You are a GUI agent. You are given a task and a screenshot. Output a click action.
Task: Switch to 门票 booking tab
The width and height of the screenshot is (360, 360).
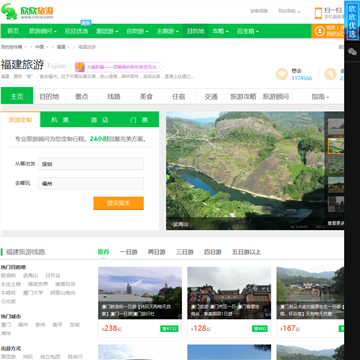point(139,120)
